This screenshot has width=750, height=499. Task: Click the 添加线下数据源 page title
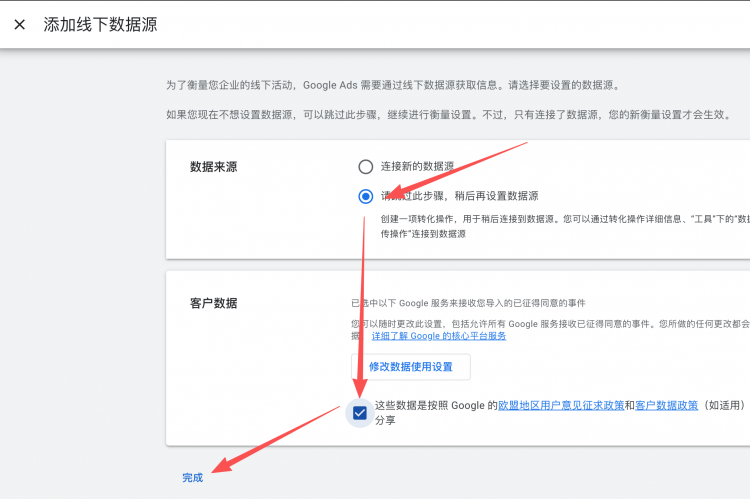tap(100, 24)
